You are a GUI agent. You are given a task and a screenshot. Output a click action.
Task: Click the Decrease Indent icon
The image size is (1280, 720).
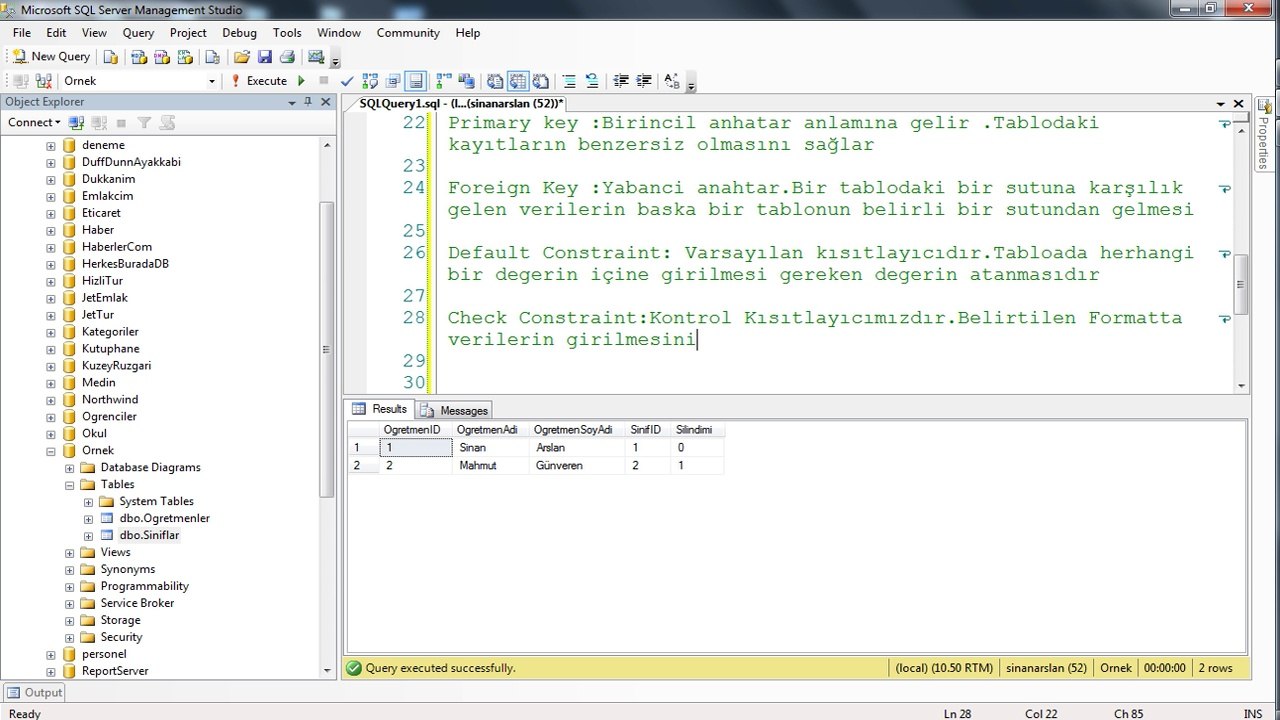point(621,81)
